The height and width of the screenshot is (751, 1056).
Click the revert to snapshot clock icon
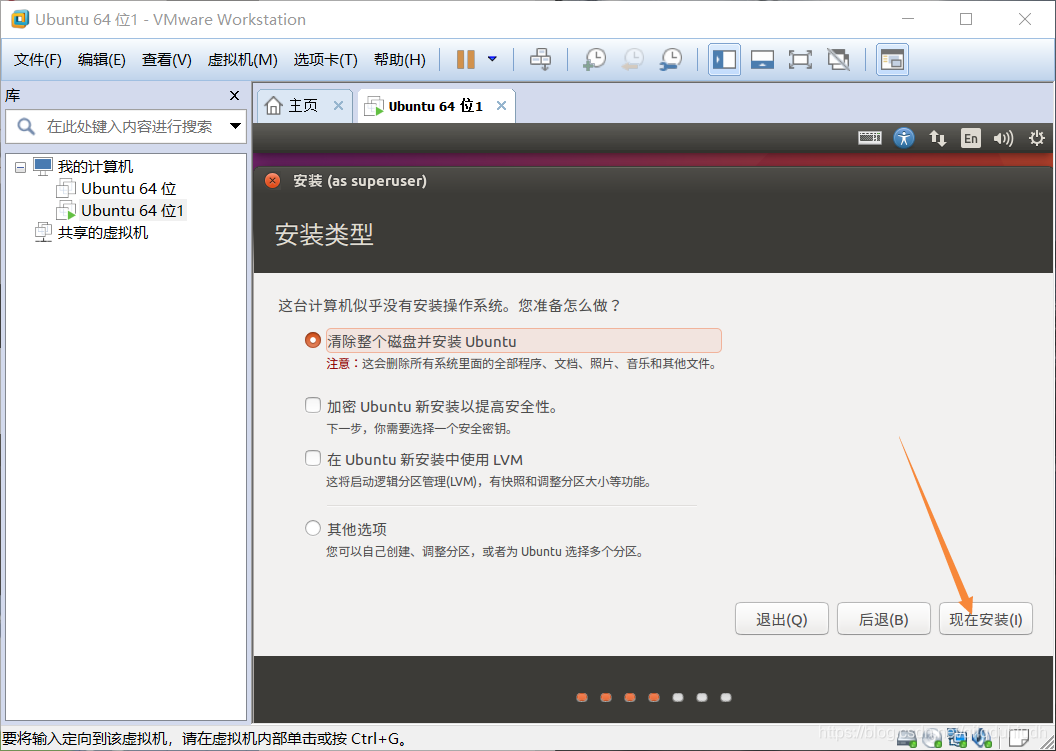coord(632,59)
